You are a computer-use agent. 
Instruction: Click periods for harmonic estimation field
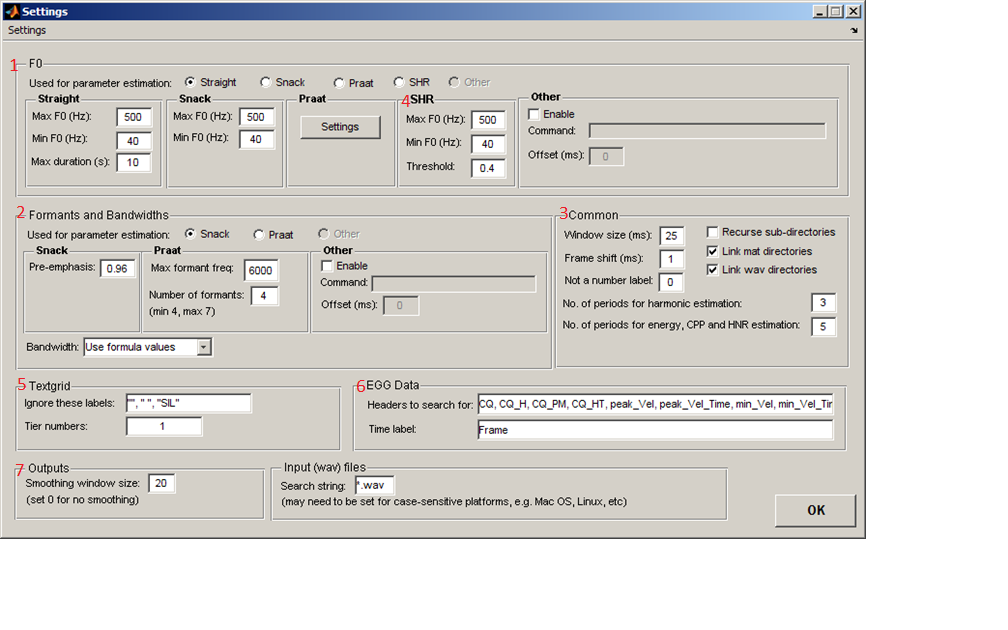824,302
